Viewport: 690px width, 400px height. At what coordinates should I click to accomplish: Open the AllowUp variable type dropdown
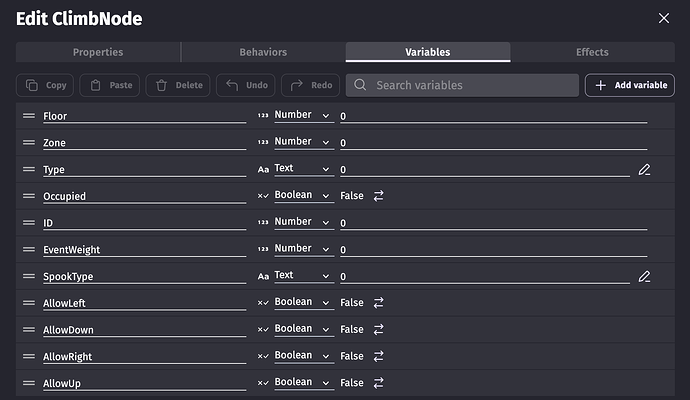tap(304, 382)
